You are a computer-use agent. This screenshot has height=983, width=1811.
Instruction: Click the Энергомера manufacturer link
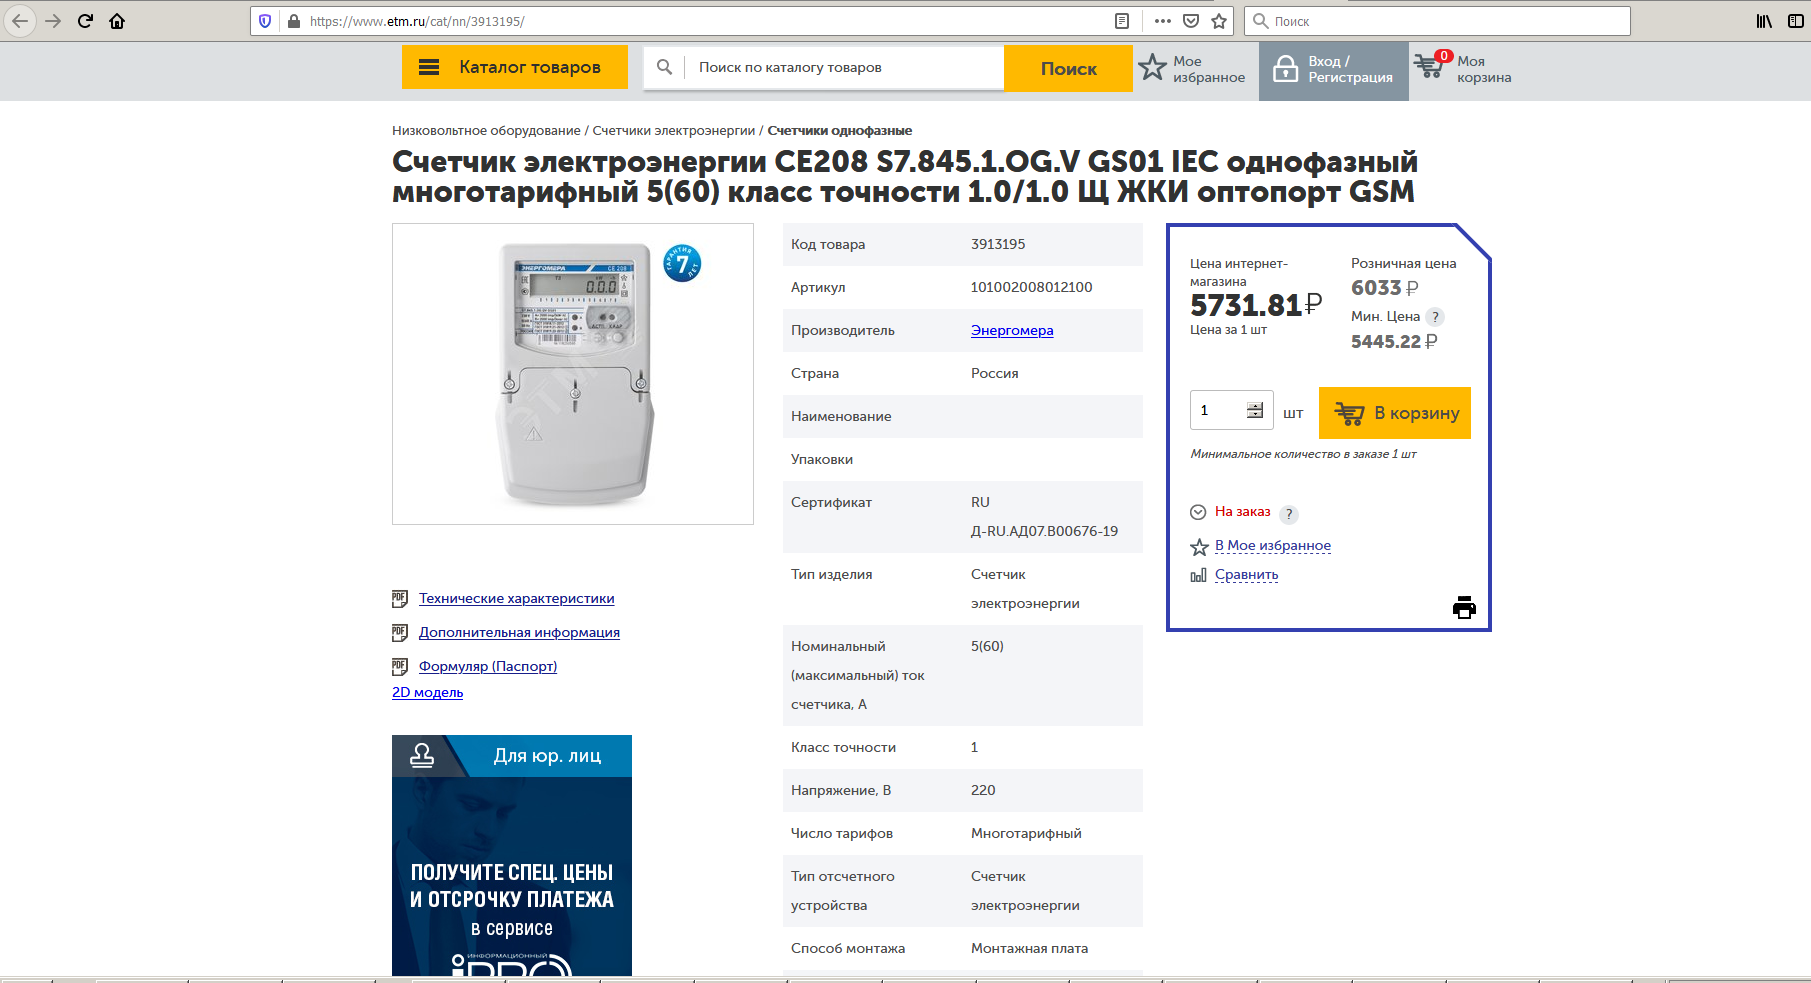coord(1011,331)
